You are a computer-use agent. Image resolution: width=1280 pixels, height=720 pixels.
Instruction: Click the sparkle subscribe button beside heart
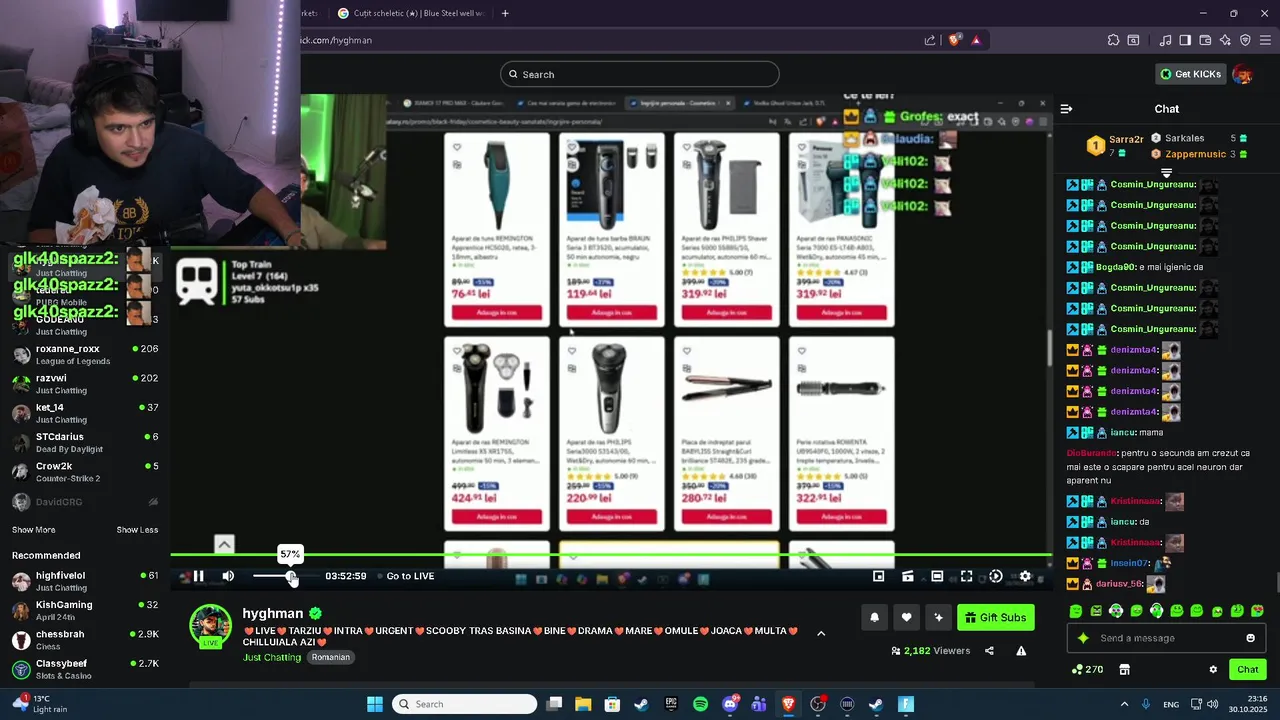pyautogui.click(x=938, y=618)
